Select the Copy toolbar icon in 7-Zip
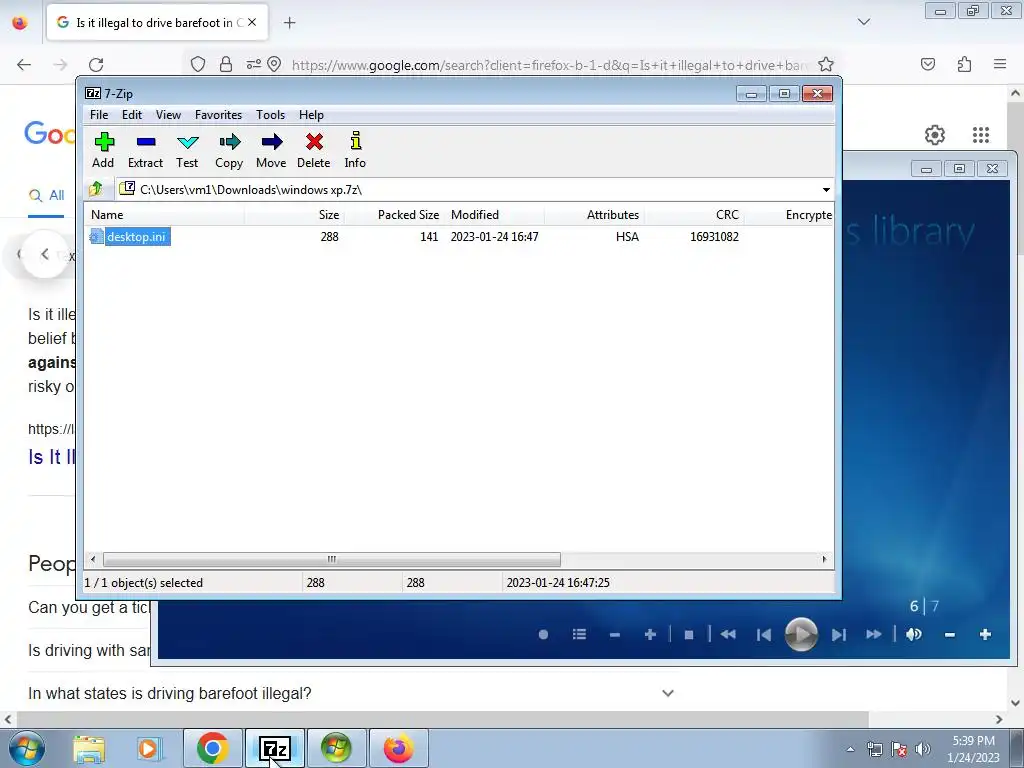Viewport: 1024px width, 768px height. [229, 150]
